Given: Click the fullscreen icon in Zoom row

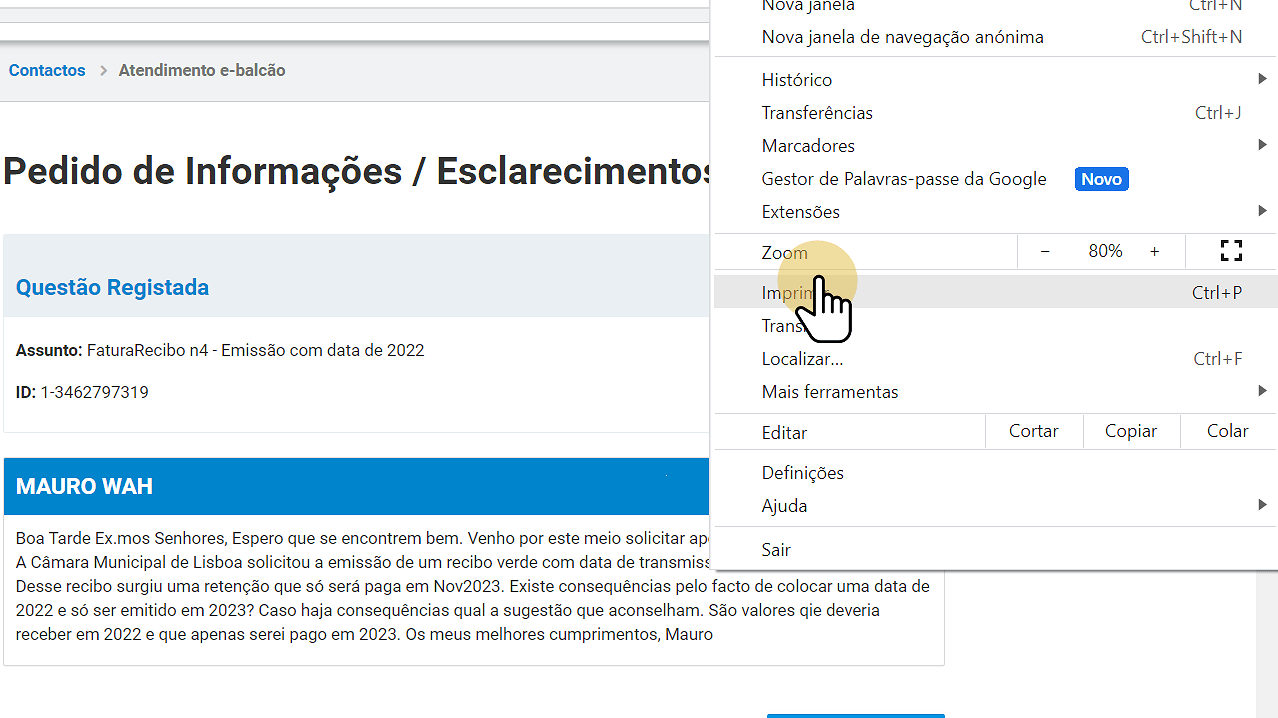Looking at the screenshot, I should (x=1231, y=251).
